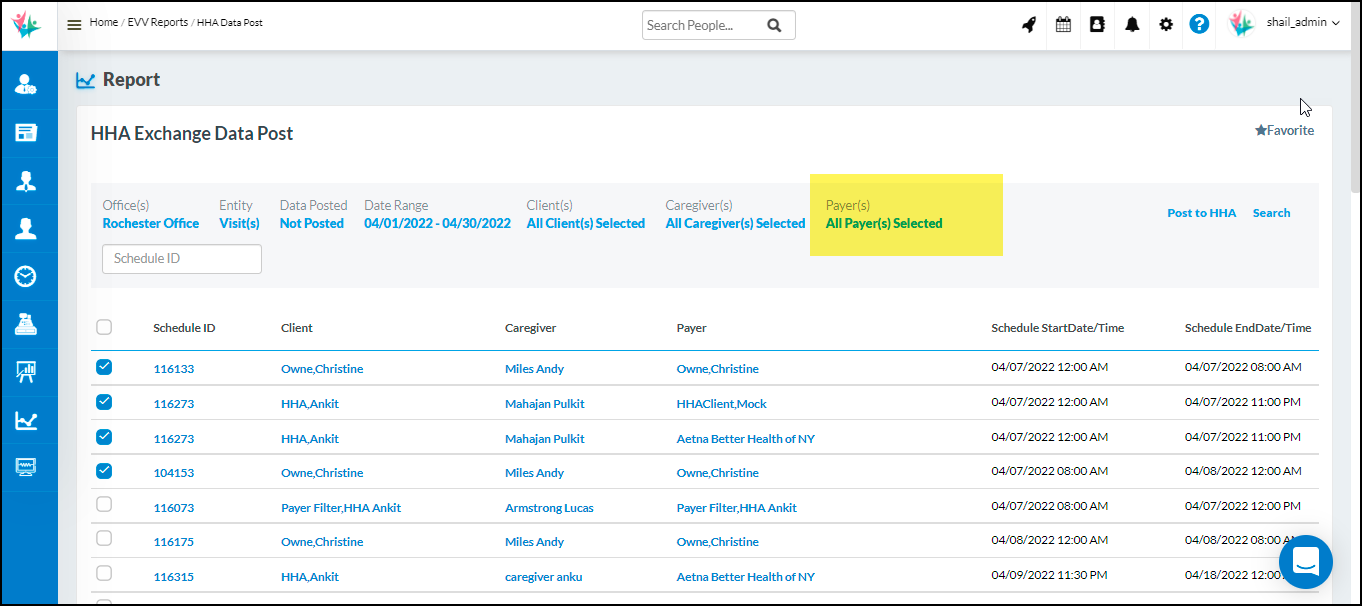Screen dimensions: 1362x606
Task: Open the hamburger navigation menu
Action: point(73,22)
